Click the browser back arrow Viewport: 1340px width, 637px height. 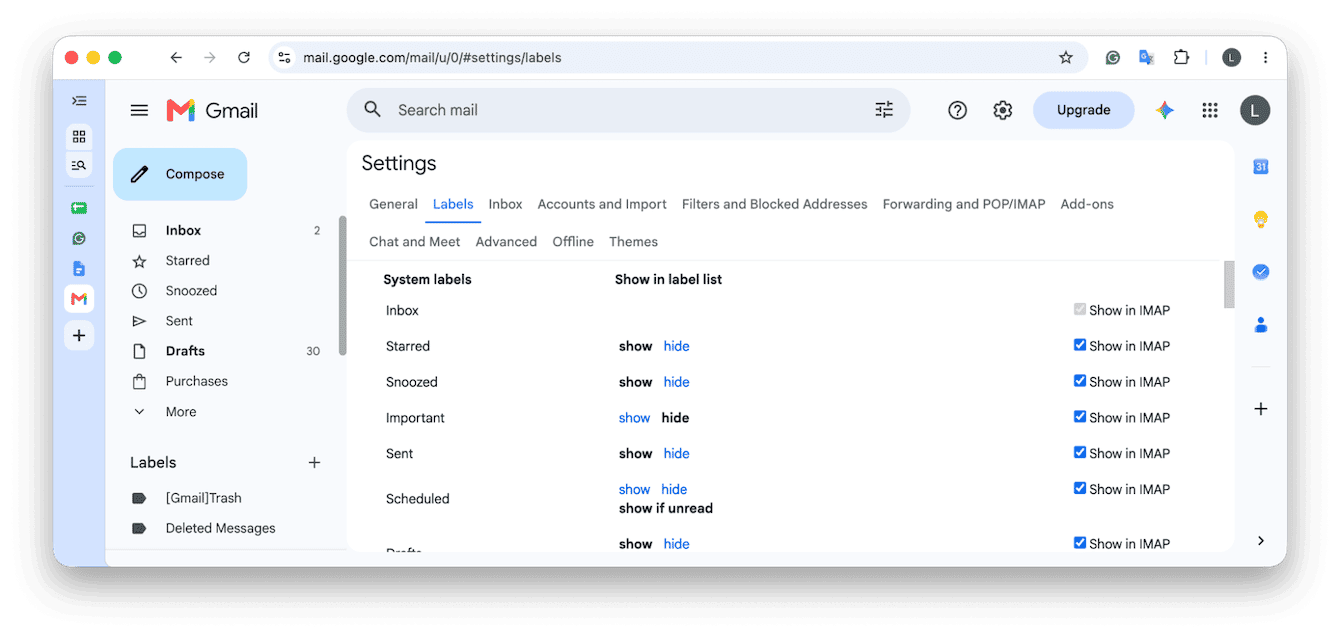tap(176, 58)
